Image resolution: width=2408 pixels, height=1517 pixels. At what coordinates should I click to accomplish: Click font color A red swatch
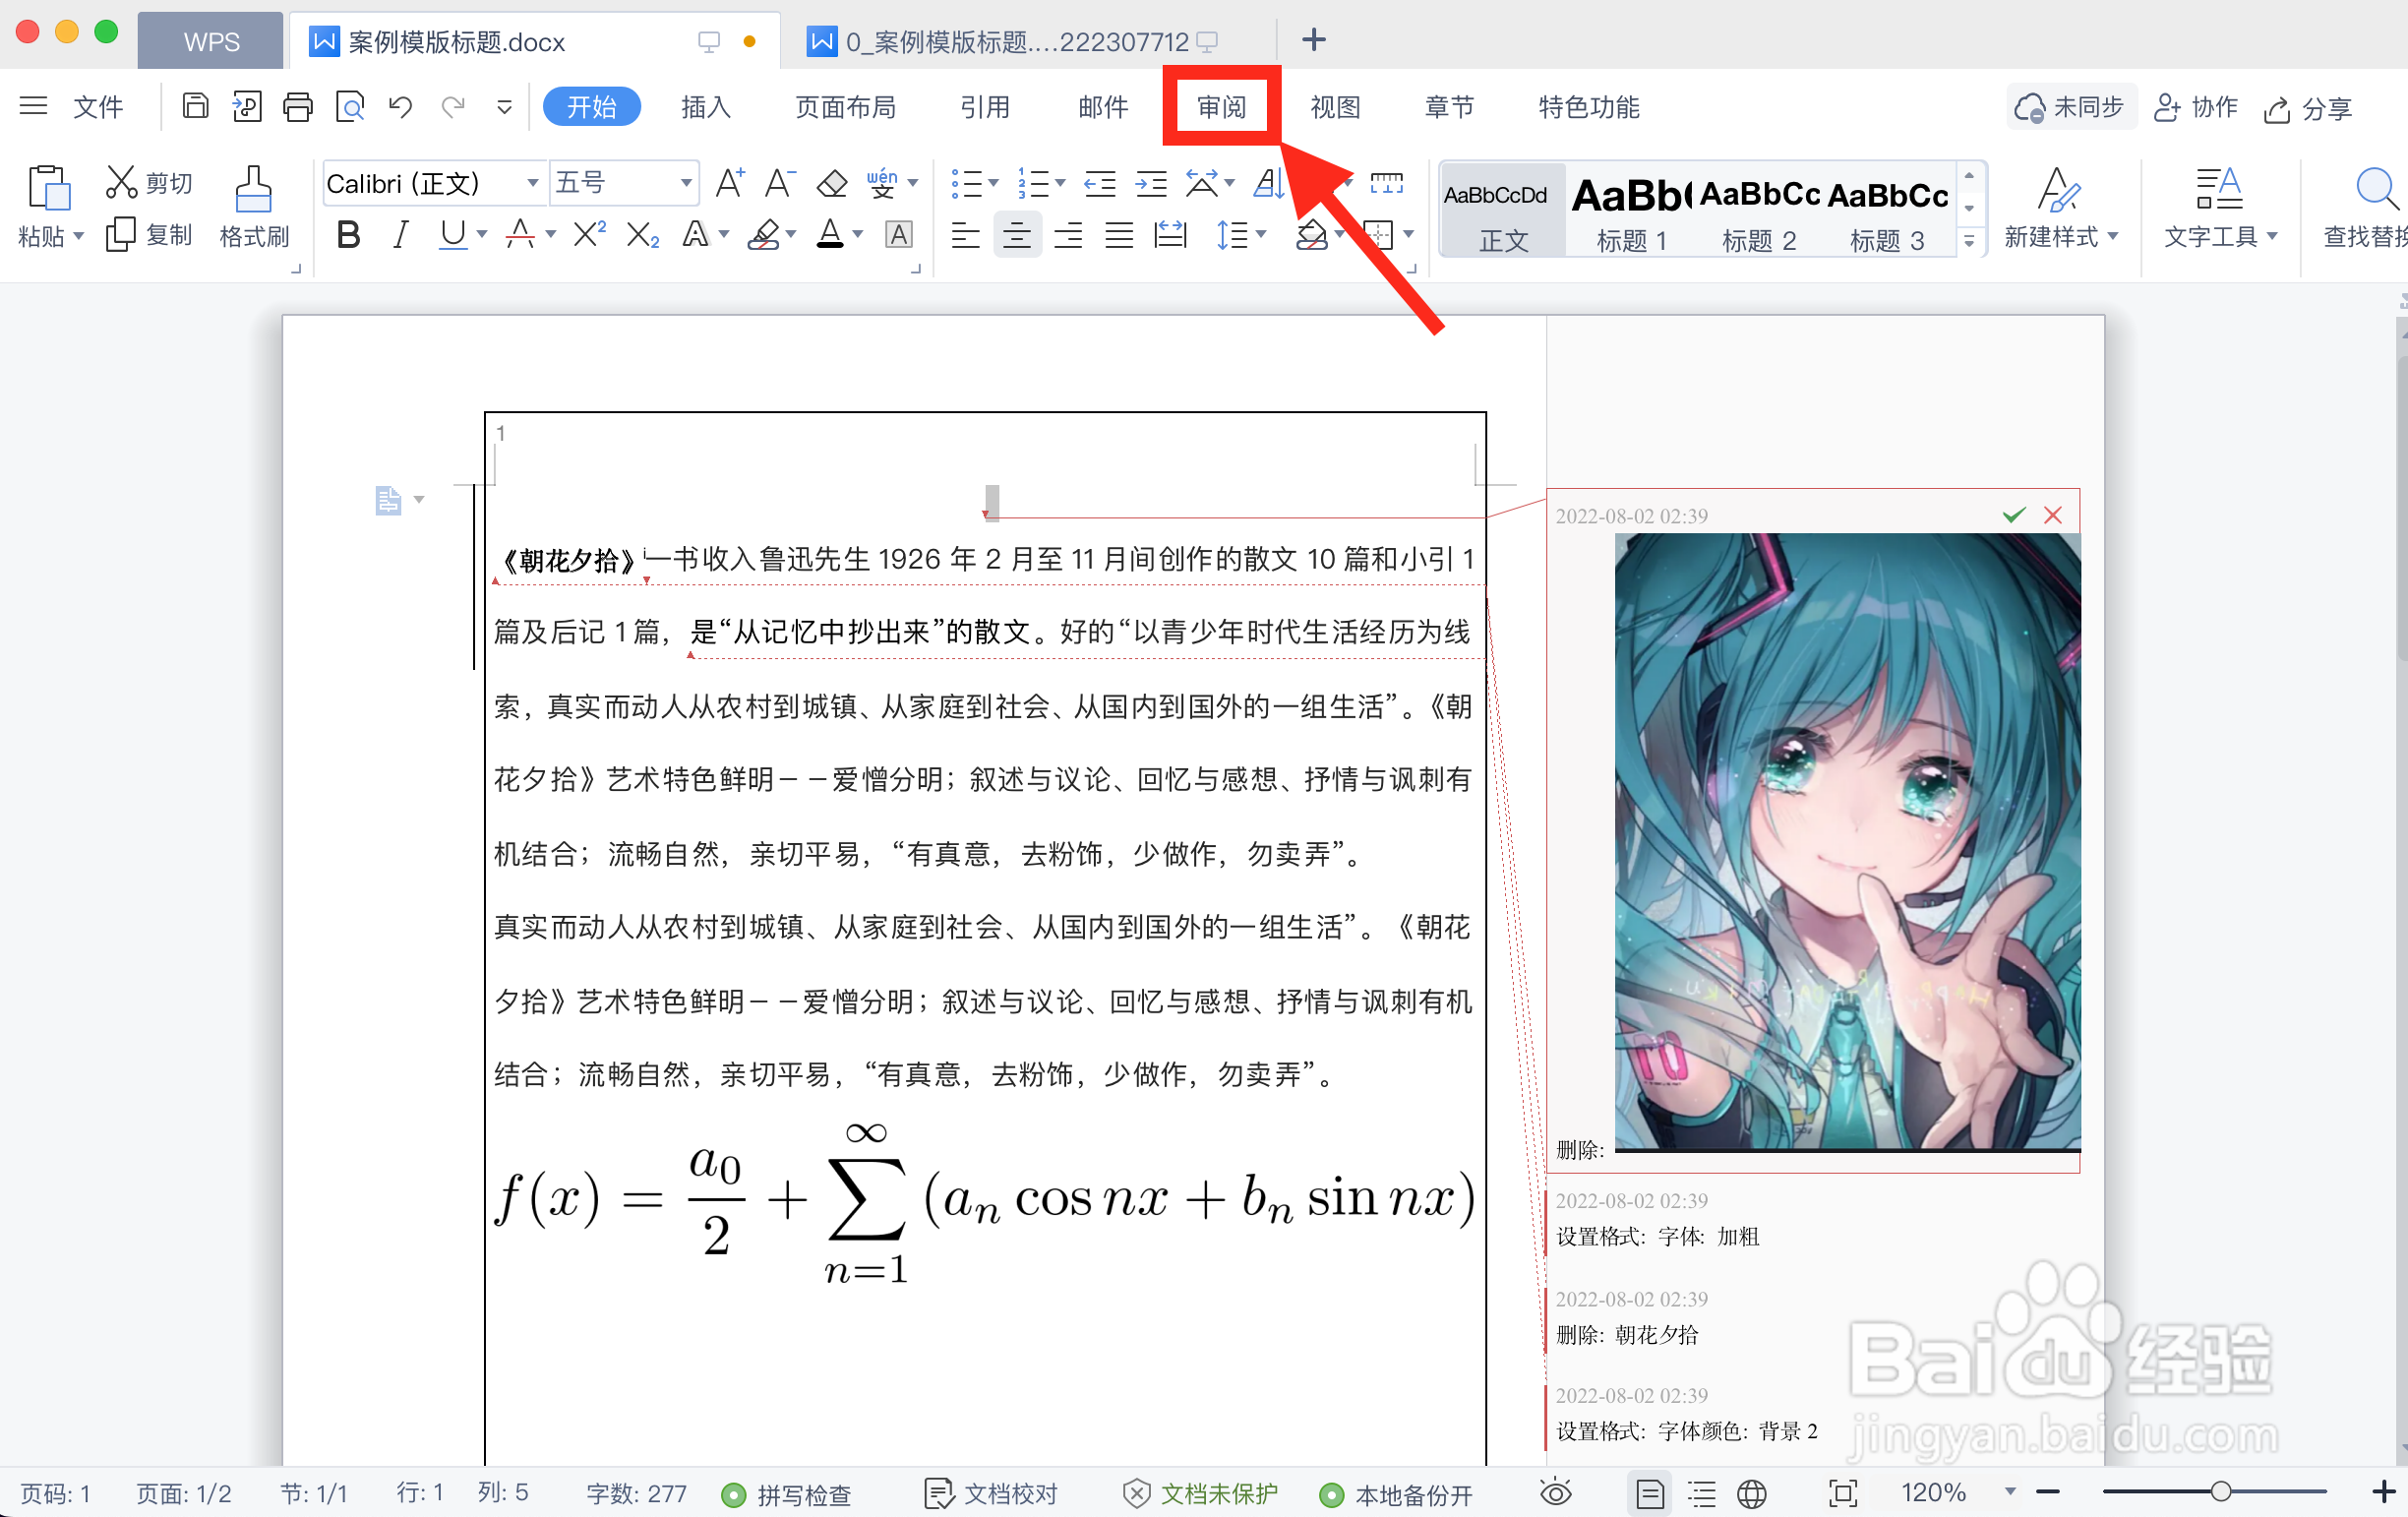click(x=520, y=235)
